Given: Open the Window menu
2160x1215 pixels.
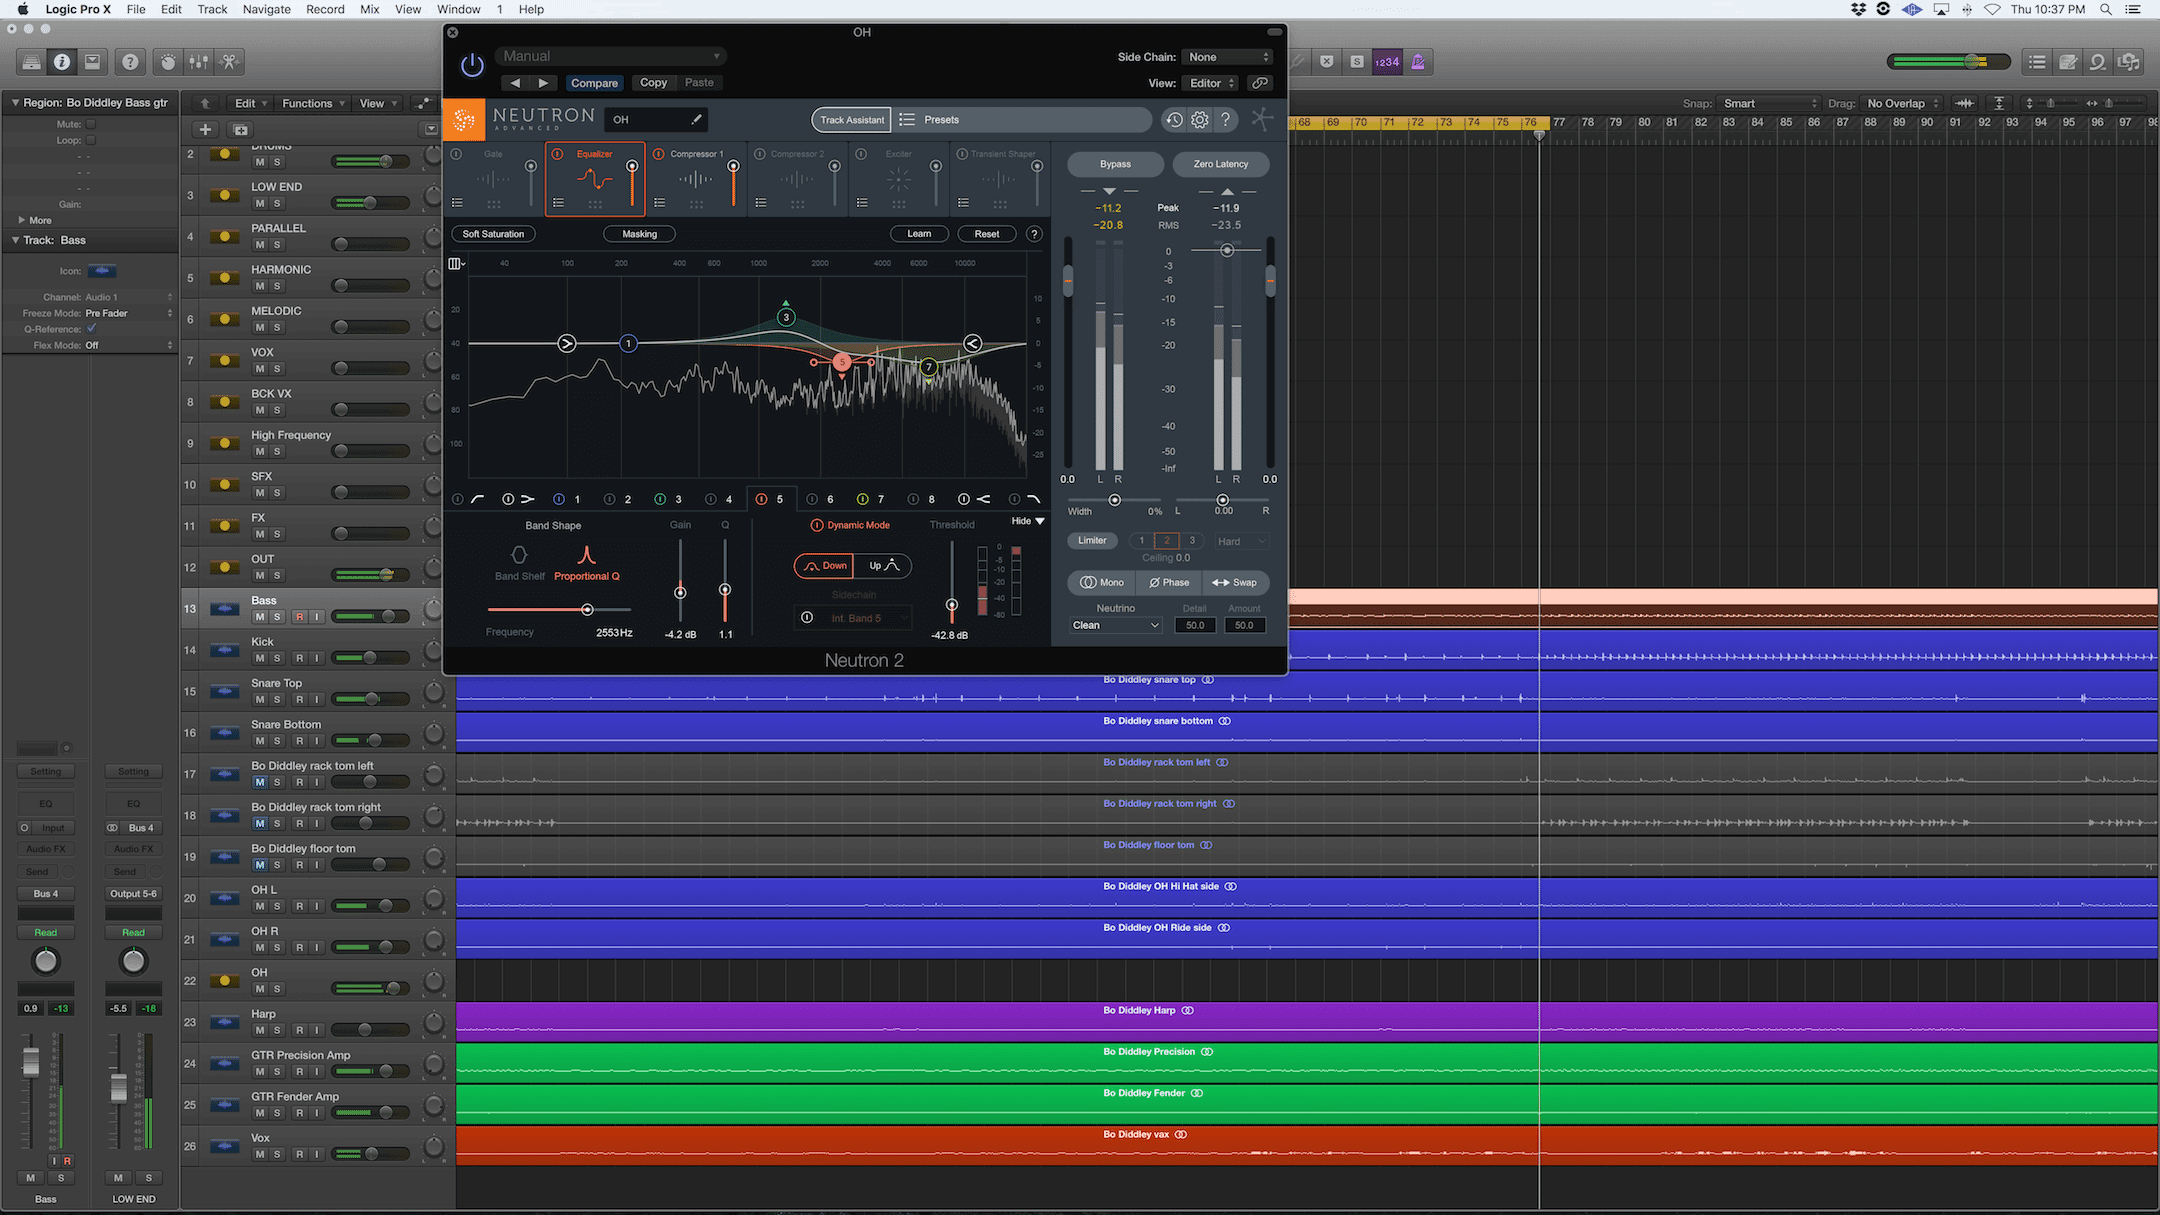Looking at the screenshot, I should coord(458,9).
